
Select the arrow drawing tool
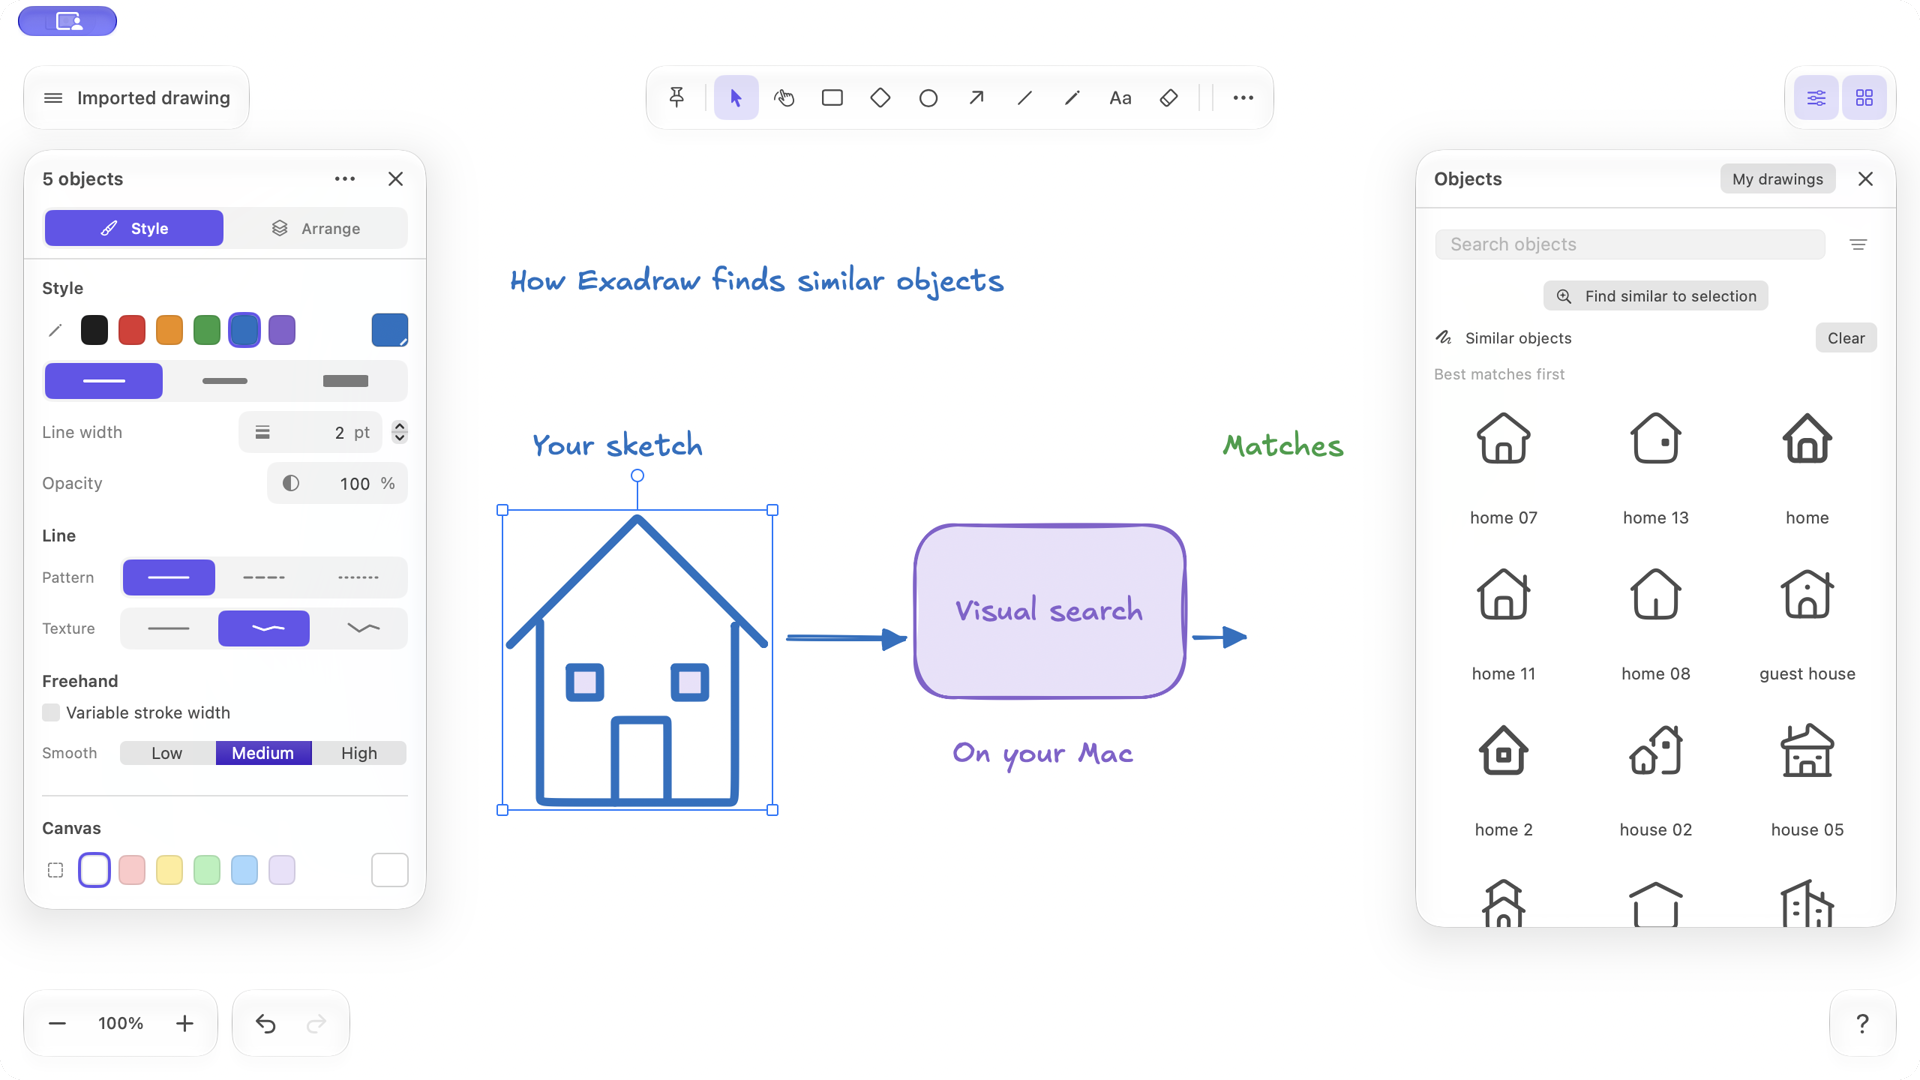[x=976, y=98]
